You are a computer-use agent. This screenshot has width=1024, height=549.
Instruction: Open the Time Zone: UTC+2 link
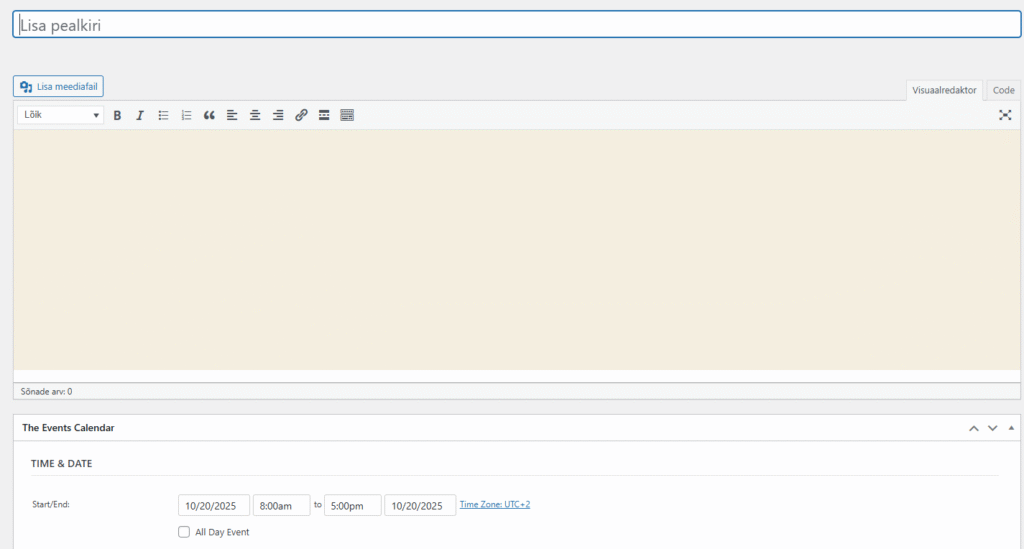[494, 505]
